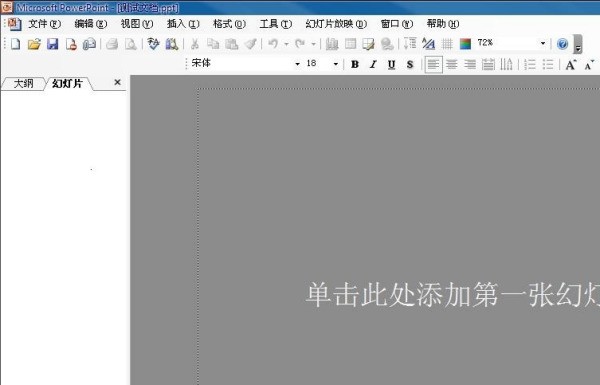Open the font size 18 dropdown arrow
This screenshot has height=385, width=600.
[336, 64]
